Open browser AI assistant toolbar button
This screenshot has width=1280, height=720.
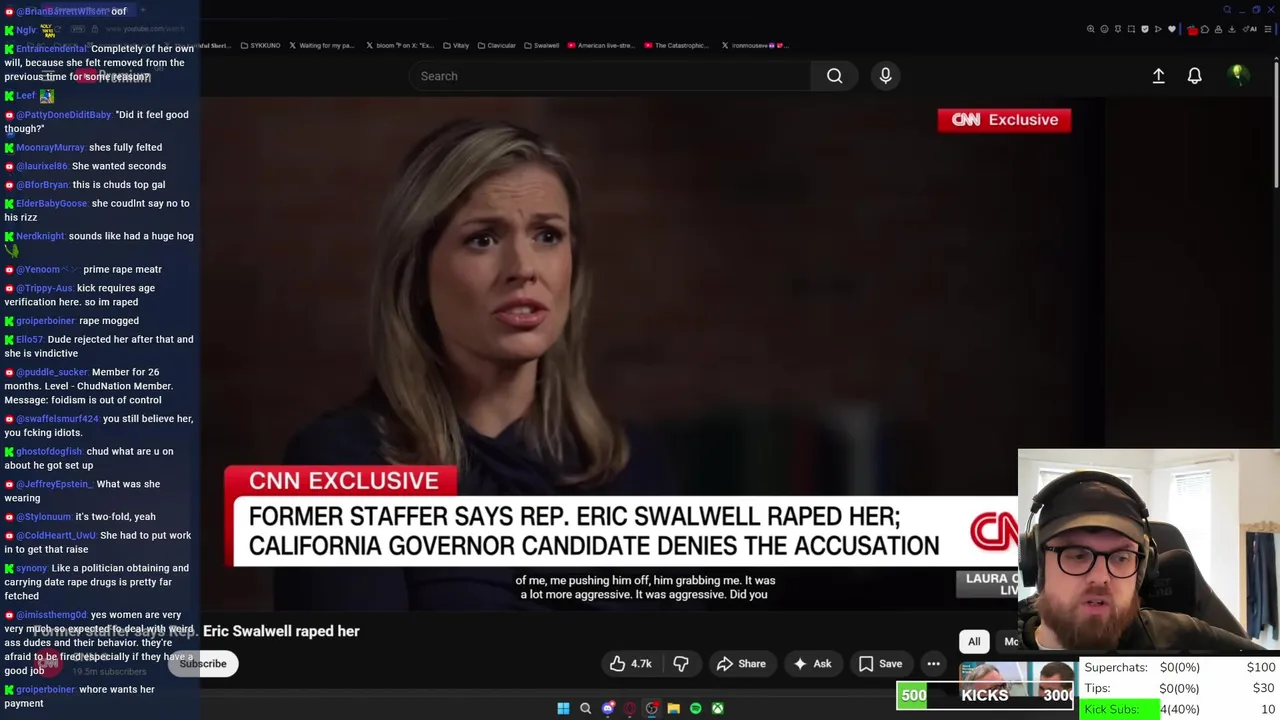tap(1249, 29)
